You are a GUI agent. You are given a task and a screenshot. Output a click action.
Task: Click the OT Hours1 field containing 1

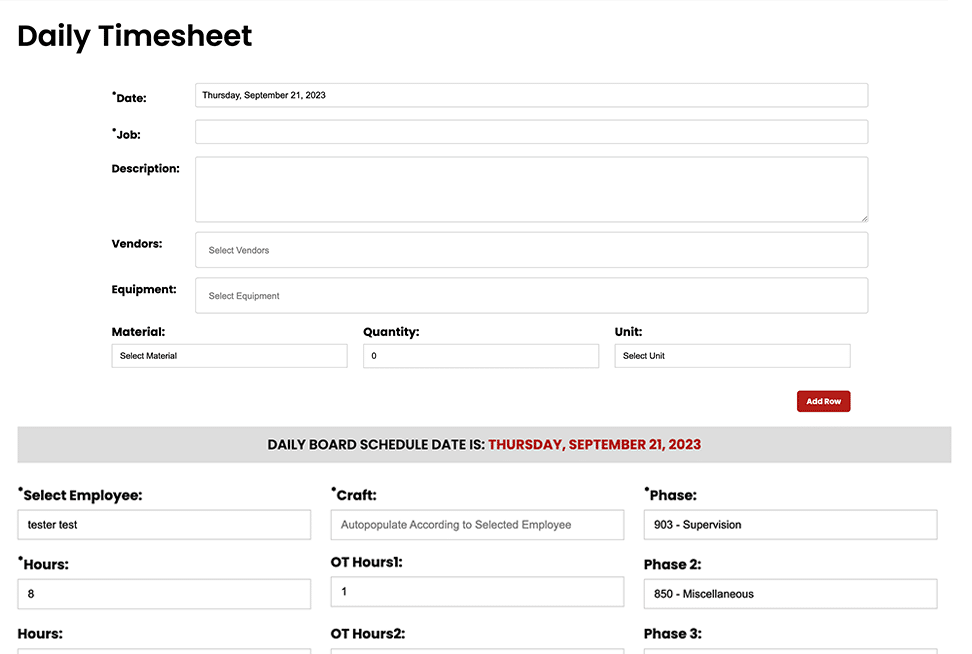point(477,592)
